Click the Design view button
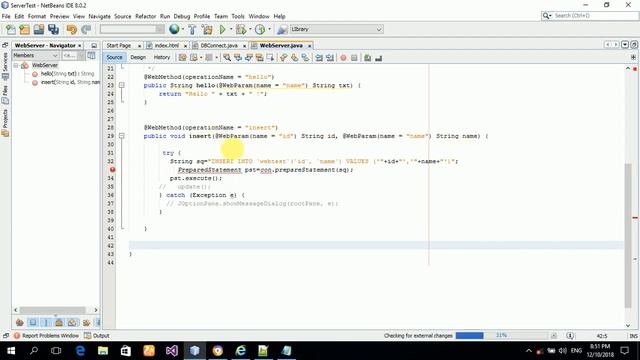Screen dimensions: 640x360 (x=138, y=58)
